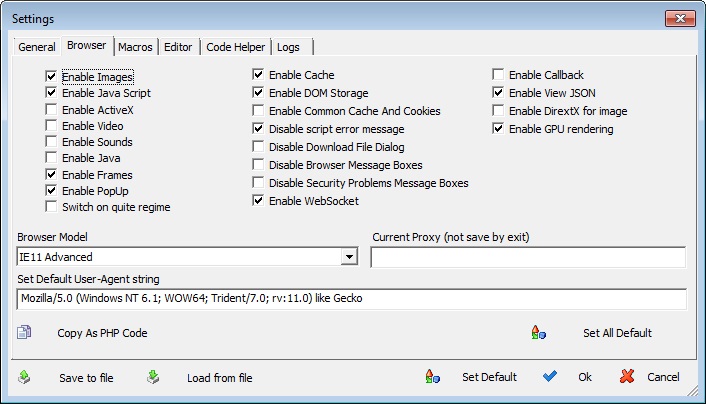
Task: Click the IE11 Advanced combo box
Action: pyautogui.click(x=187, y=257)
